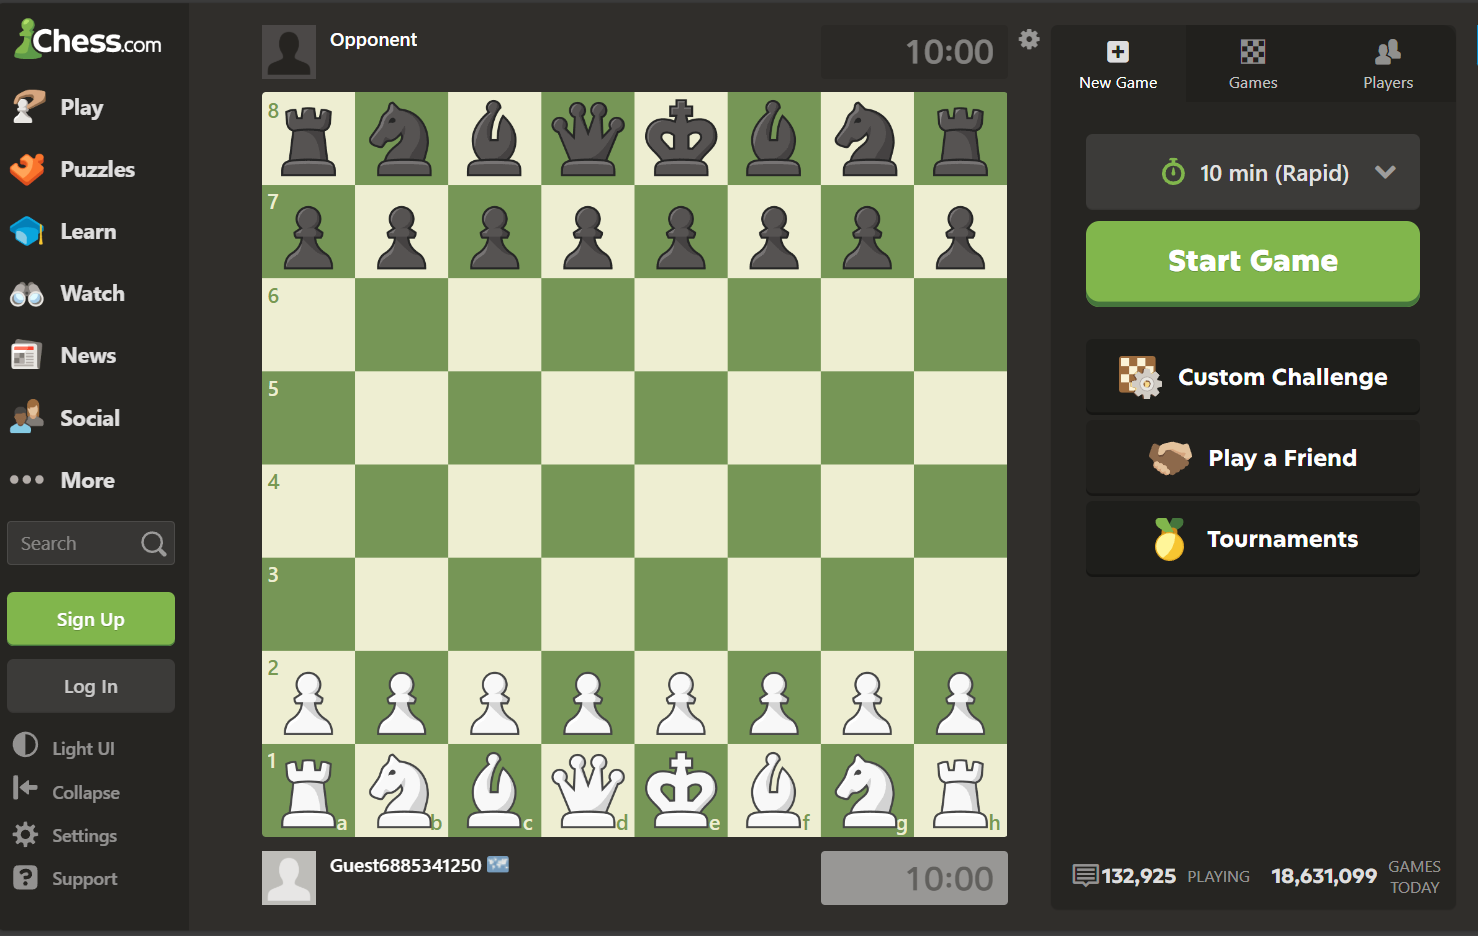Click the Opponent avatar
The height and width of the screenshot is (936, 1478).
point(289,52)
